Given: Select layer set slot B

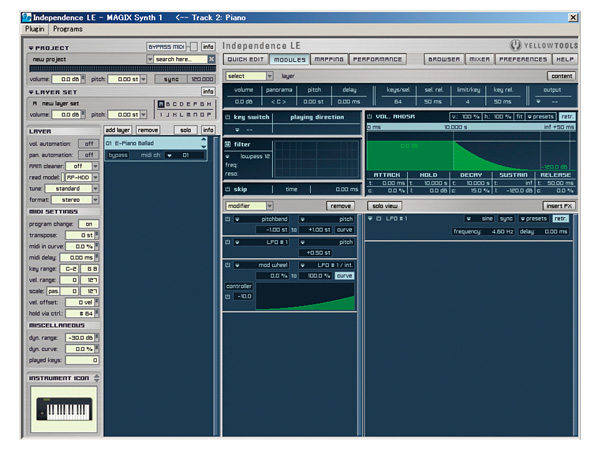Looking at the screenshot, I should (x=168, y=104).
